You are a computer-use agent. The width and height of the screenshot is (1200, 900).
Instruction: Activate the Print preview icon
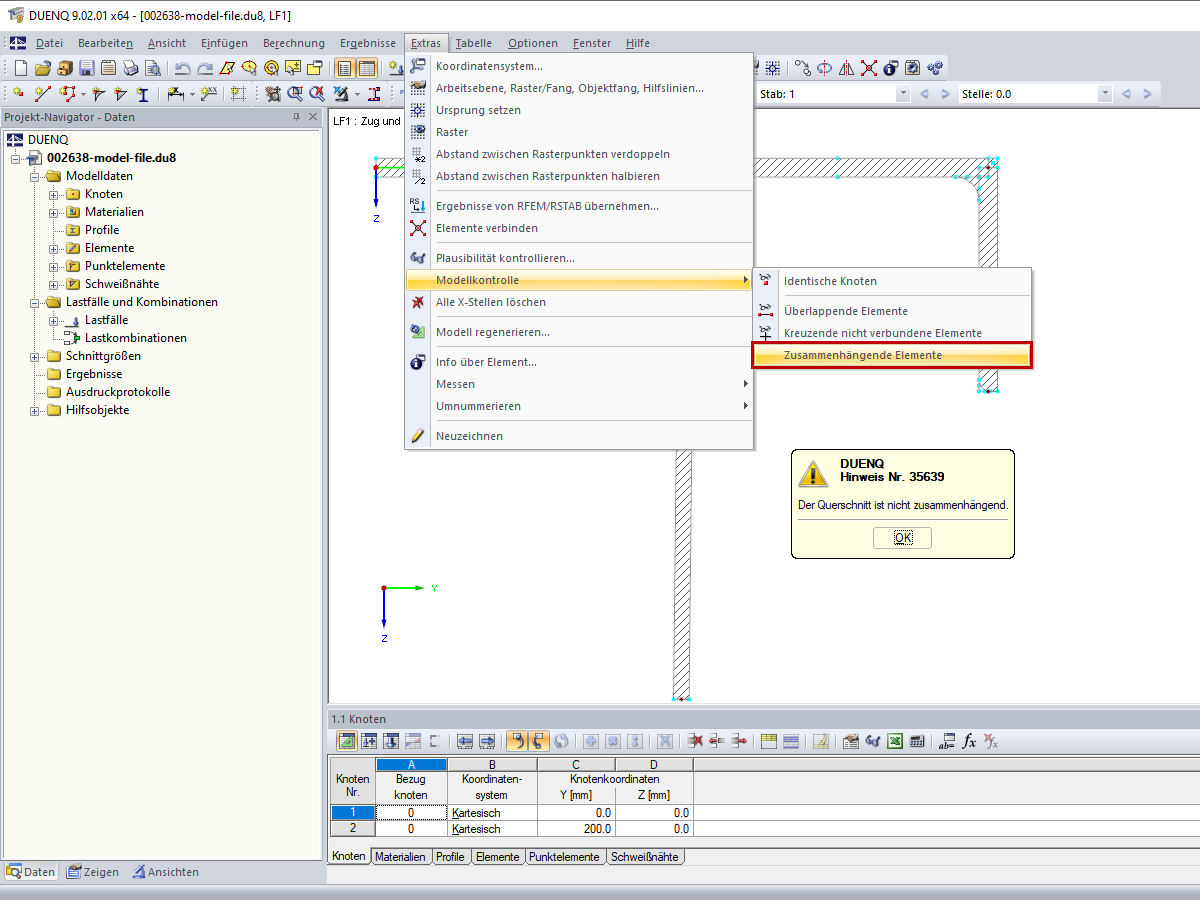point(152,67)
